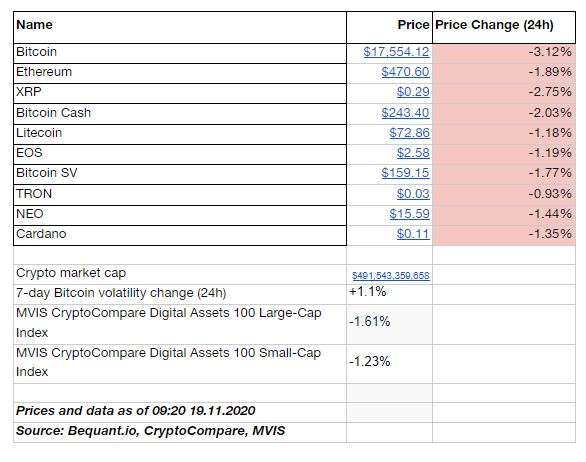Open the Ethereum price link $470.60
Screen dimensions: 586x462
405,72
